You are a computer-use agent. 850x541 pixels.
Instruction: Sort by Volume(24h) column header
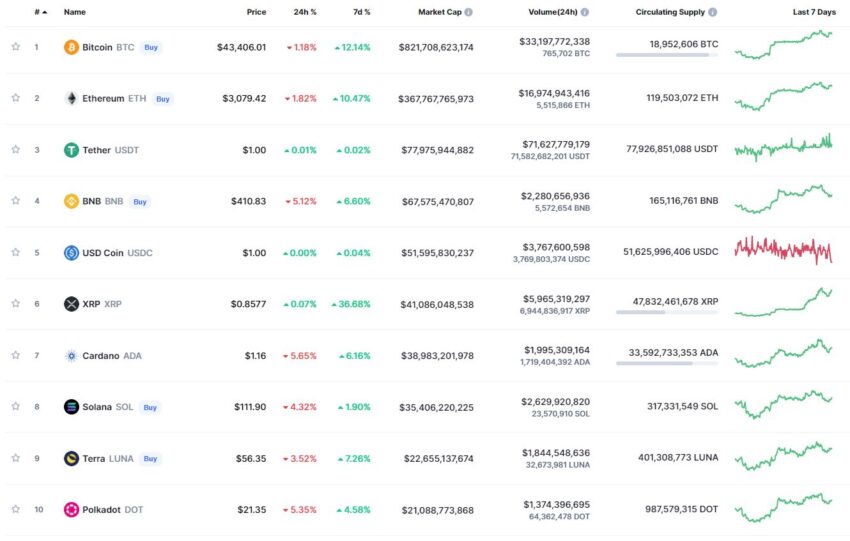coord(553,12)
